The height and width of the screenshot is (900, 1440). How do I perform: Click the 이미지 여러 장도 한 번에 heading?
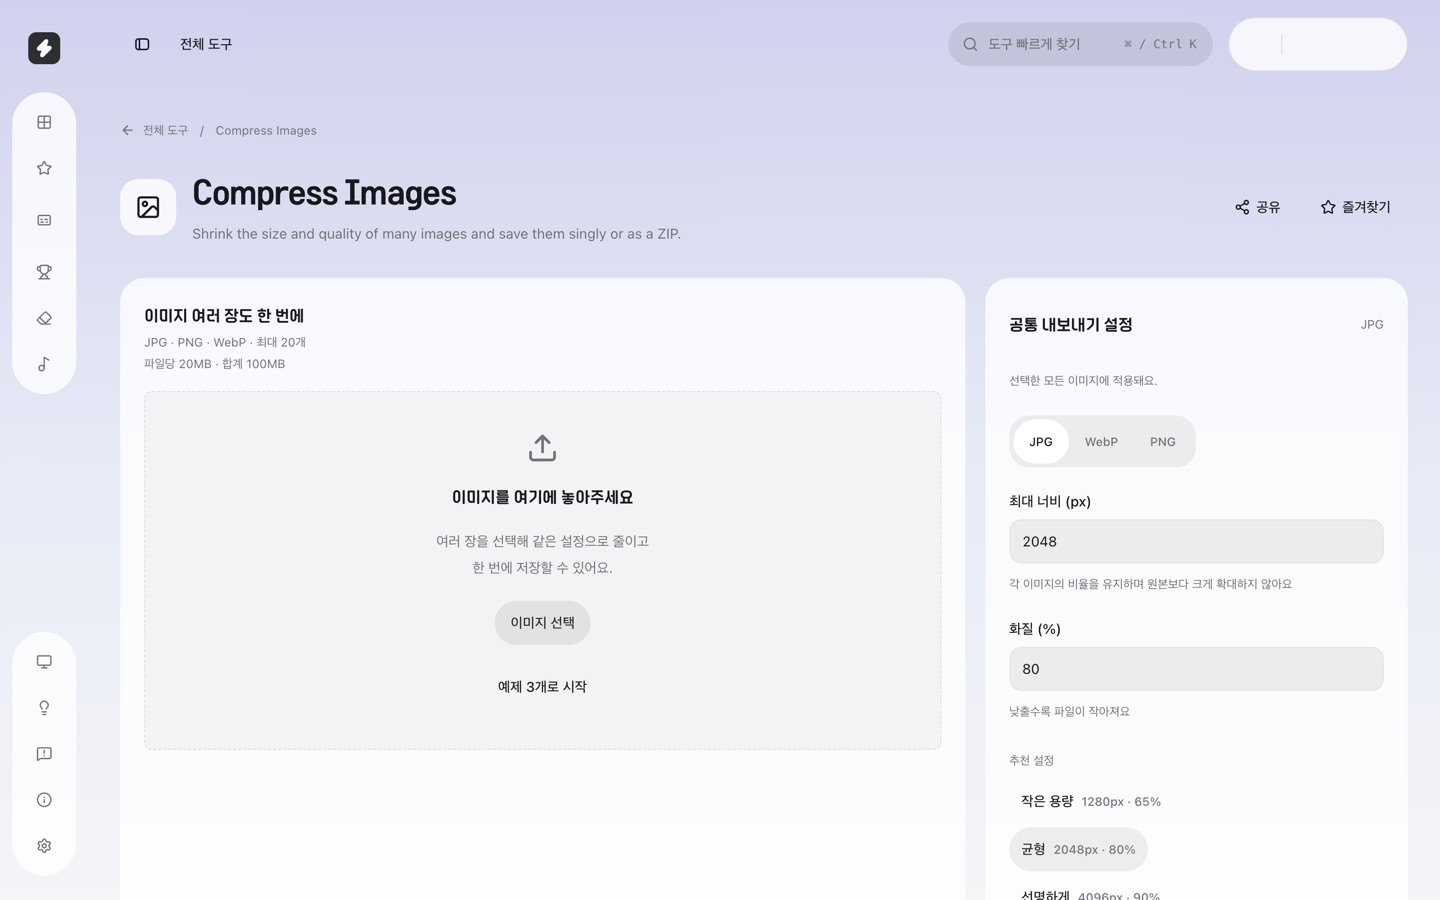coord(224,315)
